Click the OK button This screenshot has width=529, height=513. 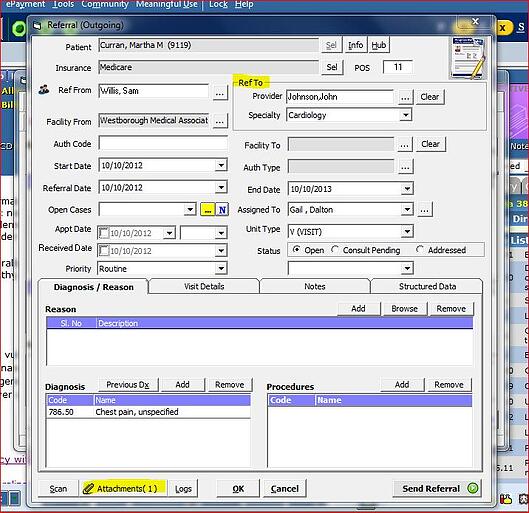click(x=238, y=489)
